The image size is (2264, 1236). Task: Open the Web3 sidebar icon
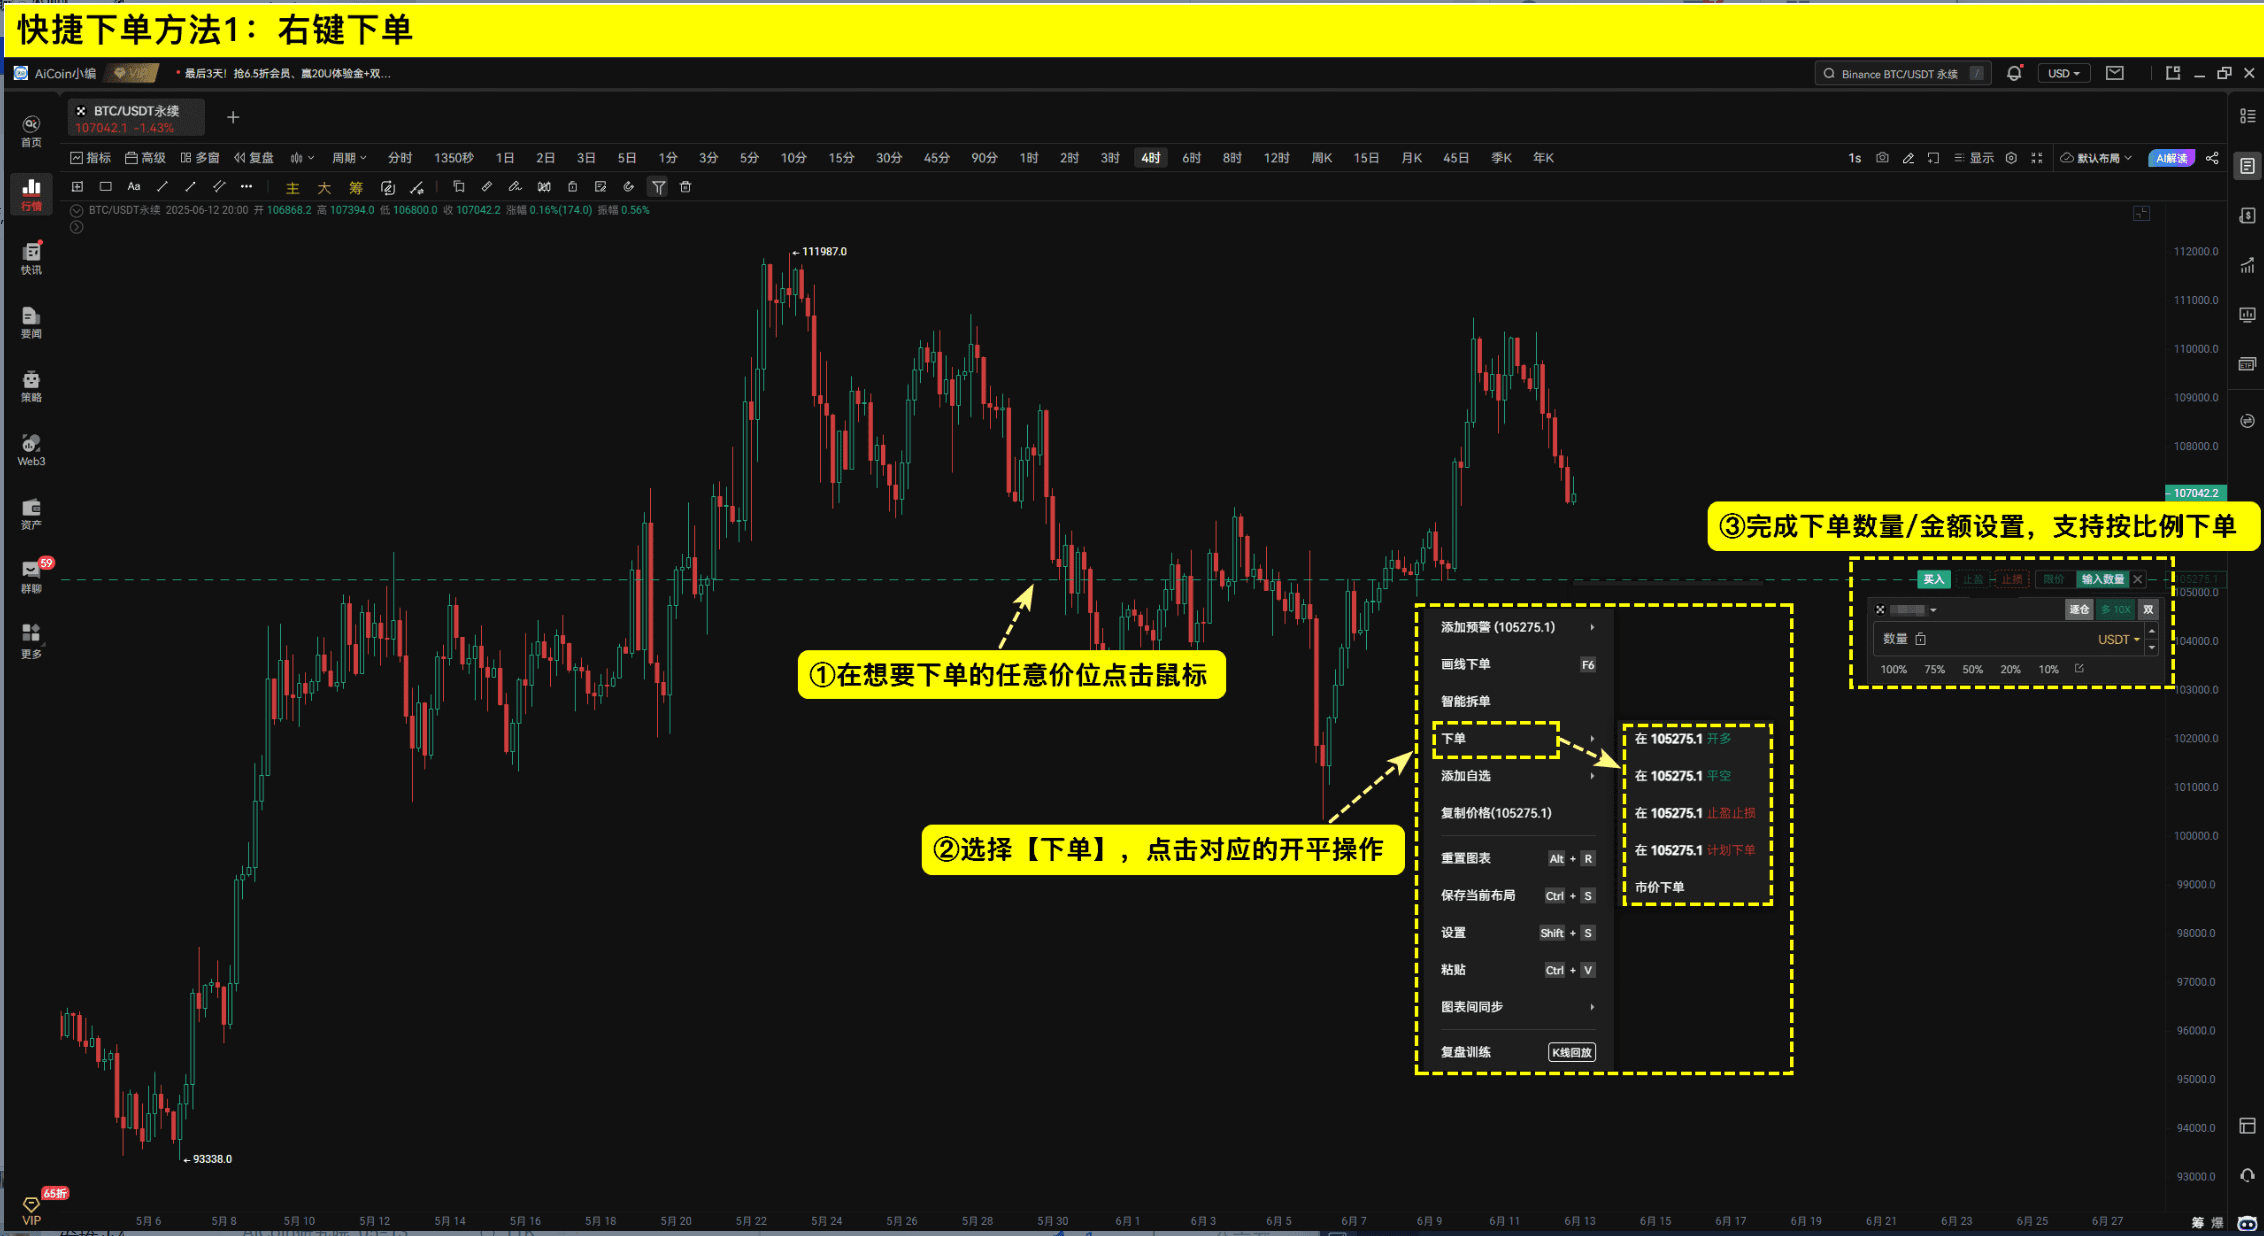click(31, 450)
